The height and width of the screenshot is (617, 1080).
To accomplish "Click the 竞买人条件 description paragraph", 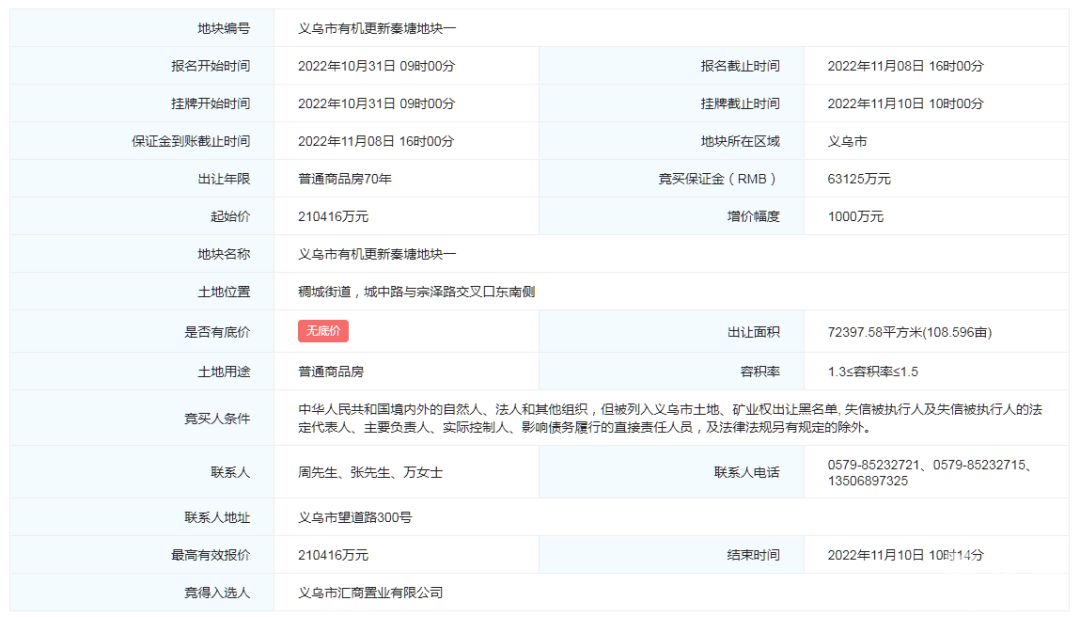I will 670,418.
